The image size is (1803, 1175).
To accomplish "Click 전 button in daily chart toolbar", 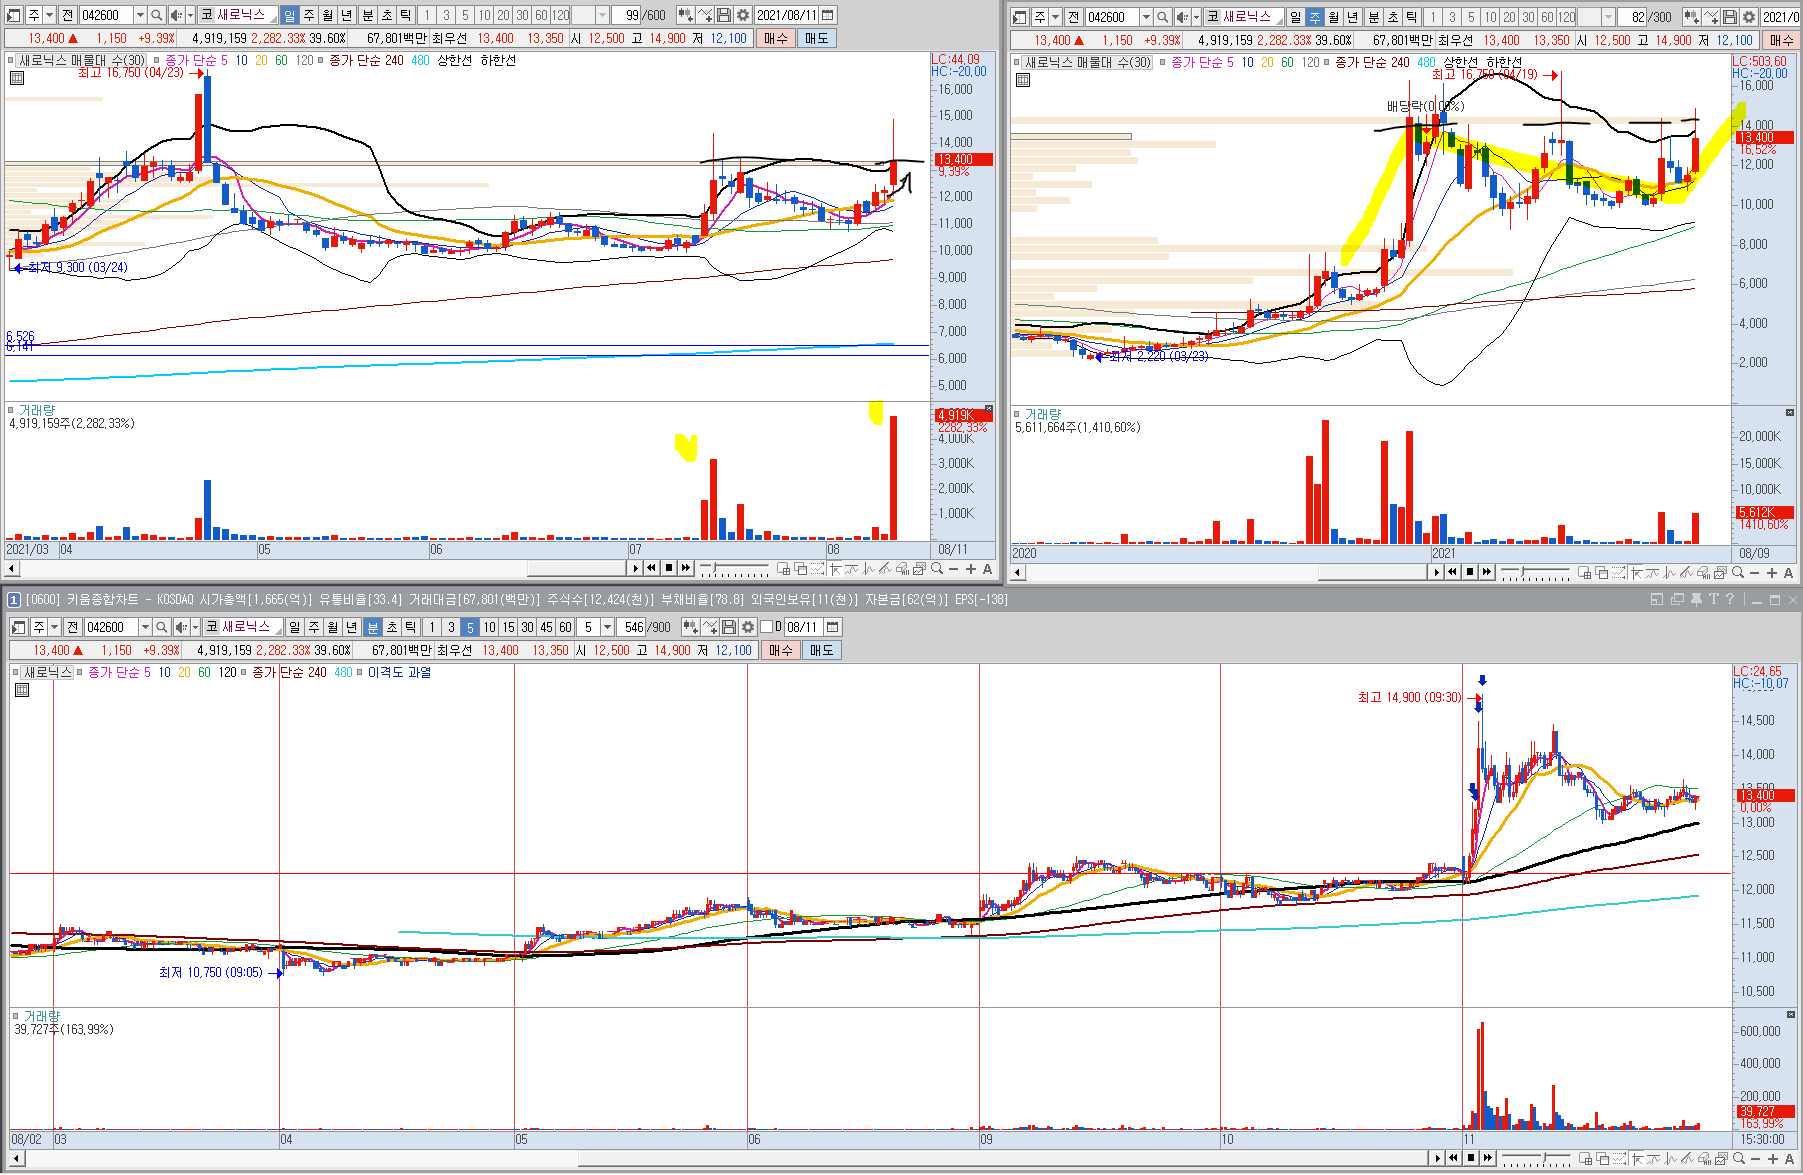I will 67,15.
